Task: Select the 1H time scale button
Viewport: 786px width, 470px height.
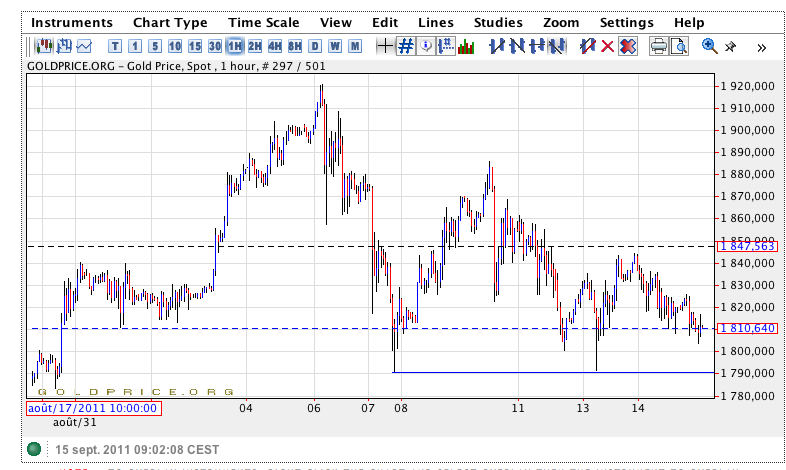Action: click(x=235, y=46)
